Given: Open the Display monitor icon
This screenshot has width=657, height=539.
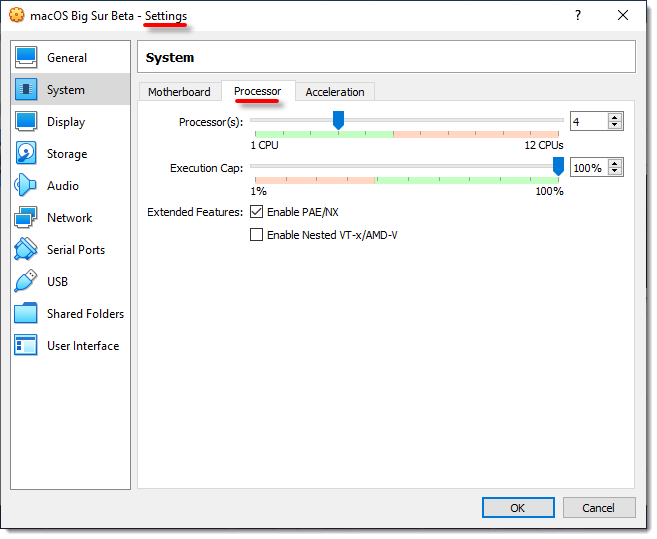Looking at the screenshot, I should pyautogui.click(x=26, y=122).
